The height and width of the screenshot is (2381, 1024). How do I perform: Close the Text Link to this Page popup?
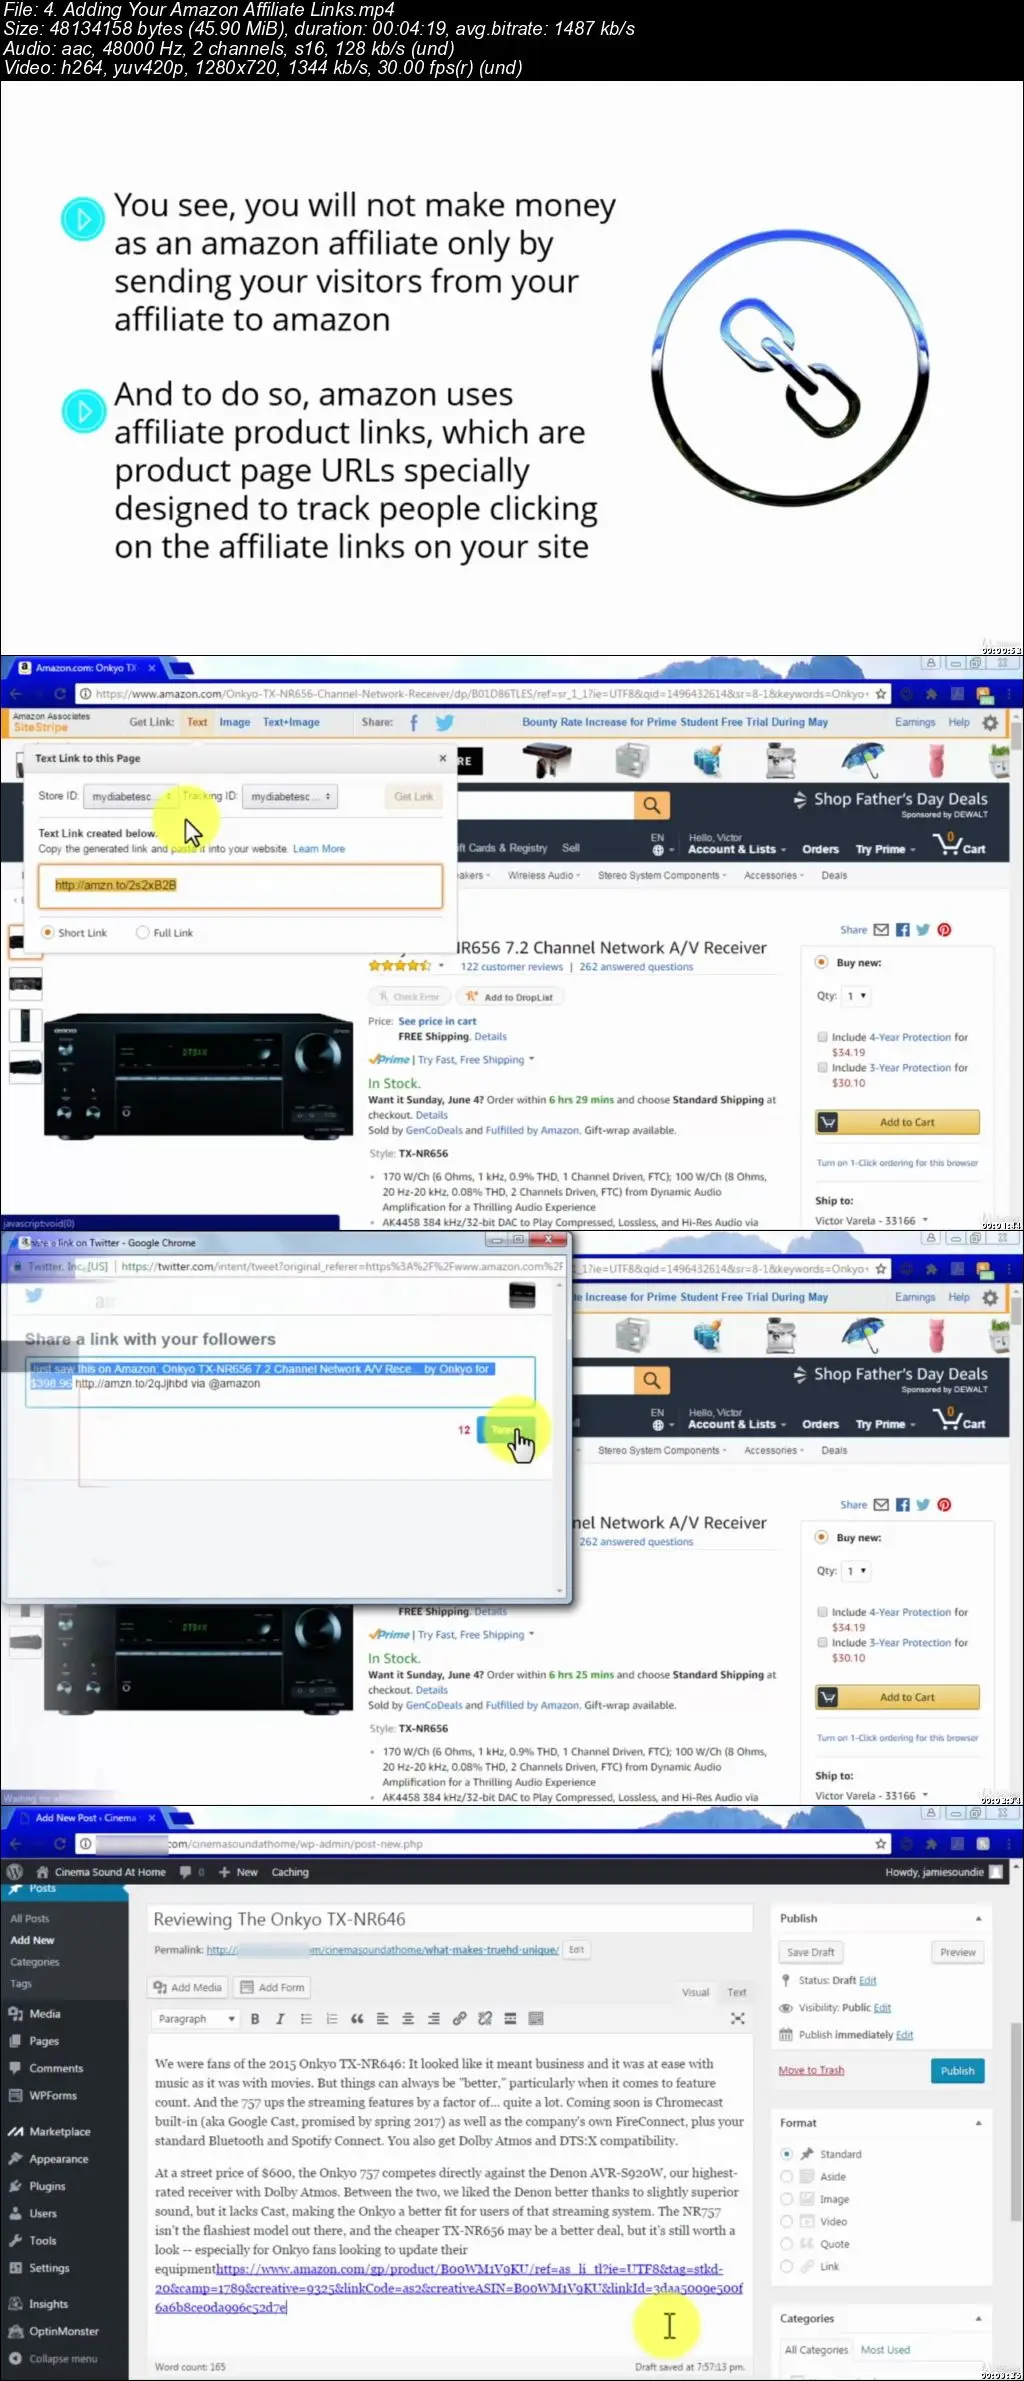click(x=442, y=758)
